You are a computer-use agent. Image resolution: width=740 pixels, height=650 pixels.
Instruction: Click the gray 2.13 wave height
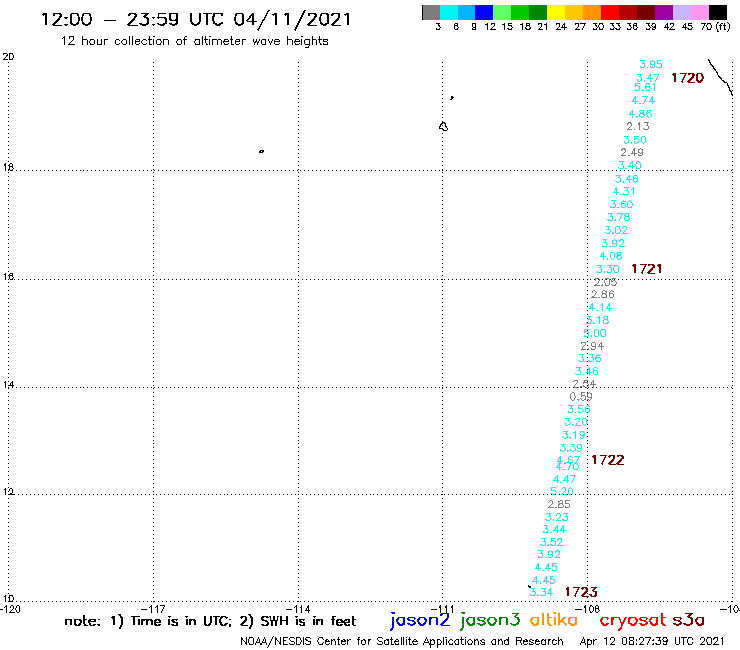[638, 127]
